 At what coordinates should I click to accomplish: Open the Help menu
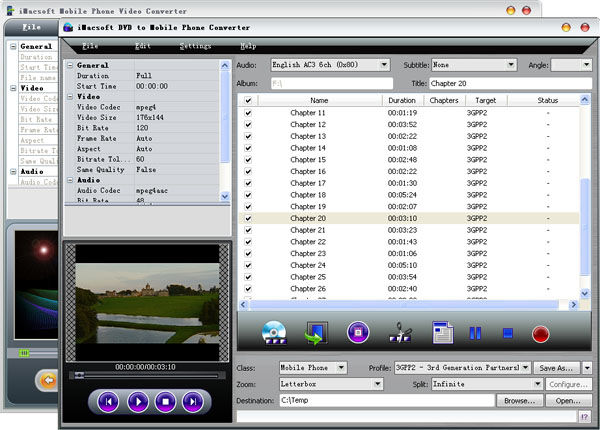(x=248, y=46)
